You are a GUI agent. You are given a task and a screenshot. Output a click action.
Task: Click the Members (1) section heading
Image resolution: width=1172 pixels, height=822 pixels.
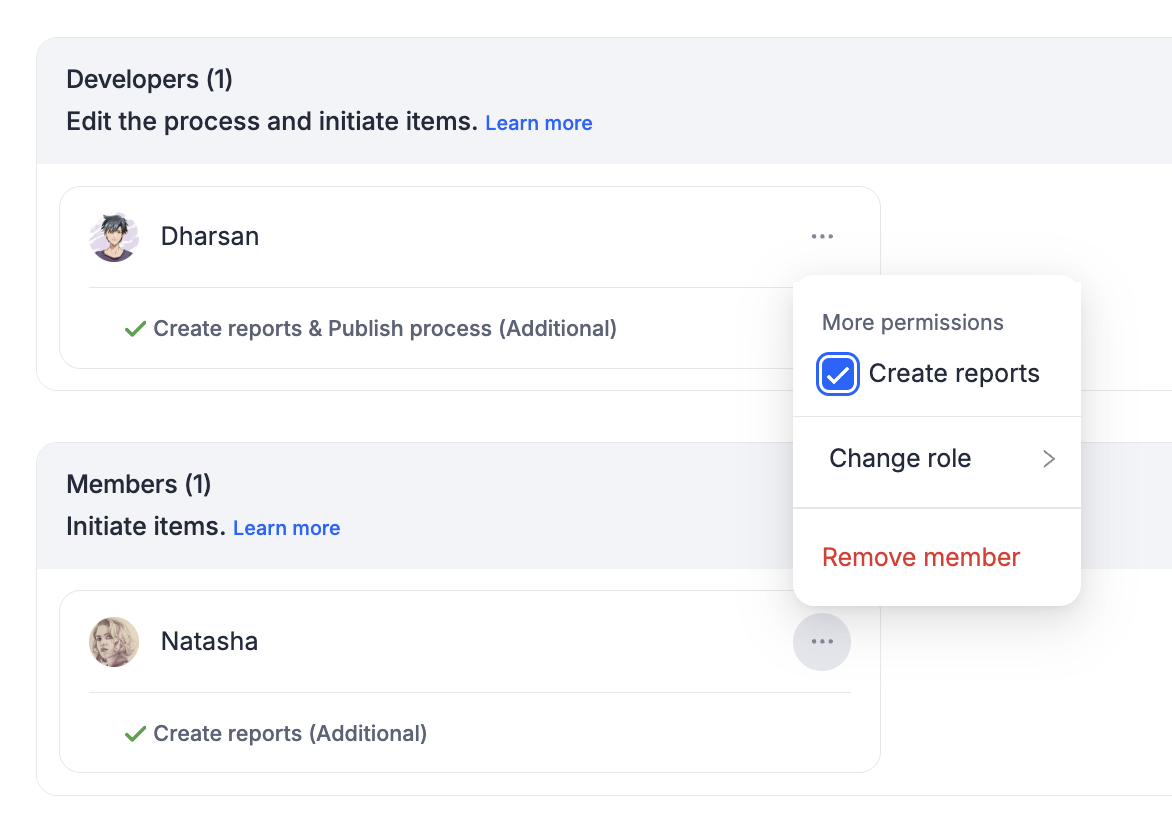[139, 484]
